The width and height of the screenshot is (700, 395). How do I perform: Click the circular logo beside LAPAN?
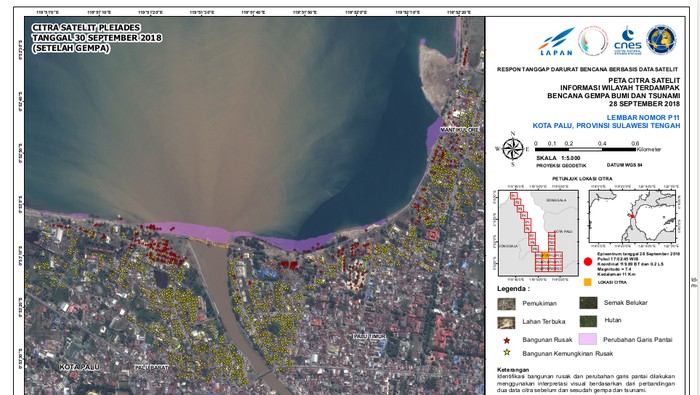tap(593, 41)
